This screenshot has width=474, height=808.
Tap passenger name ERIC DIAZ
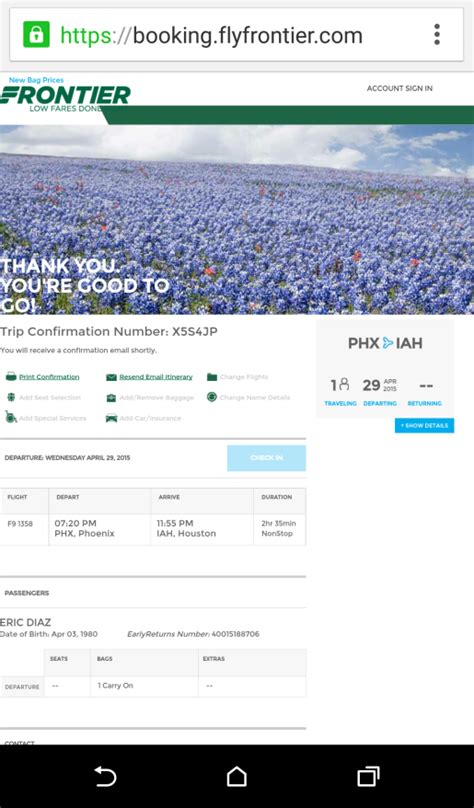point(26,622)
